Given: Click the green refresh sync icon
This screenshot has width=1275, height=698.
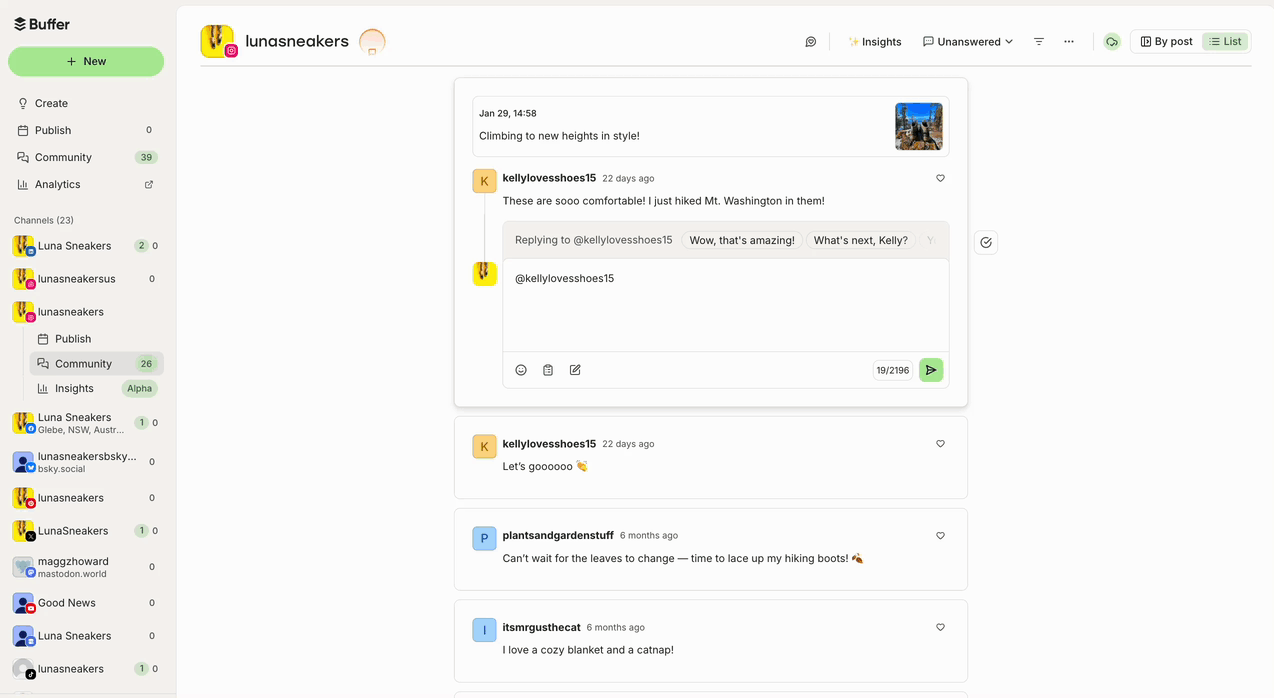Looking at the screenshot, I should coord(1112,42).
